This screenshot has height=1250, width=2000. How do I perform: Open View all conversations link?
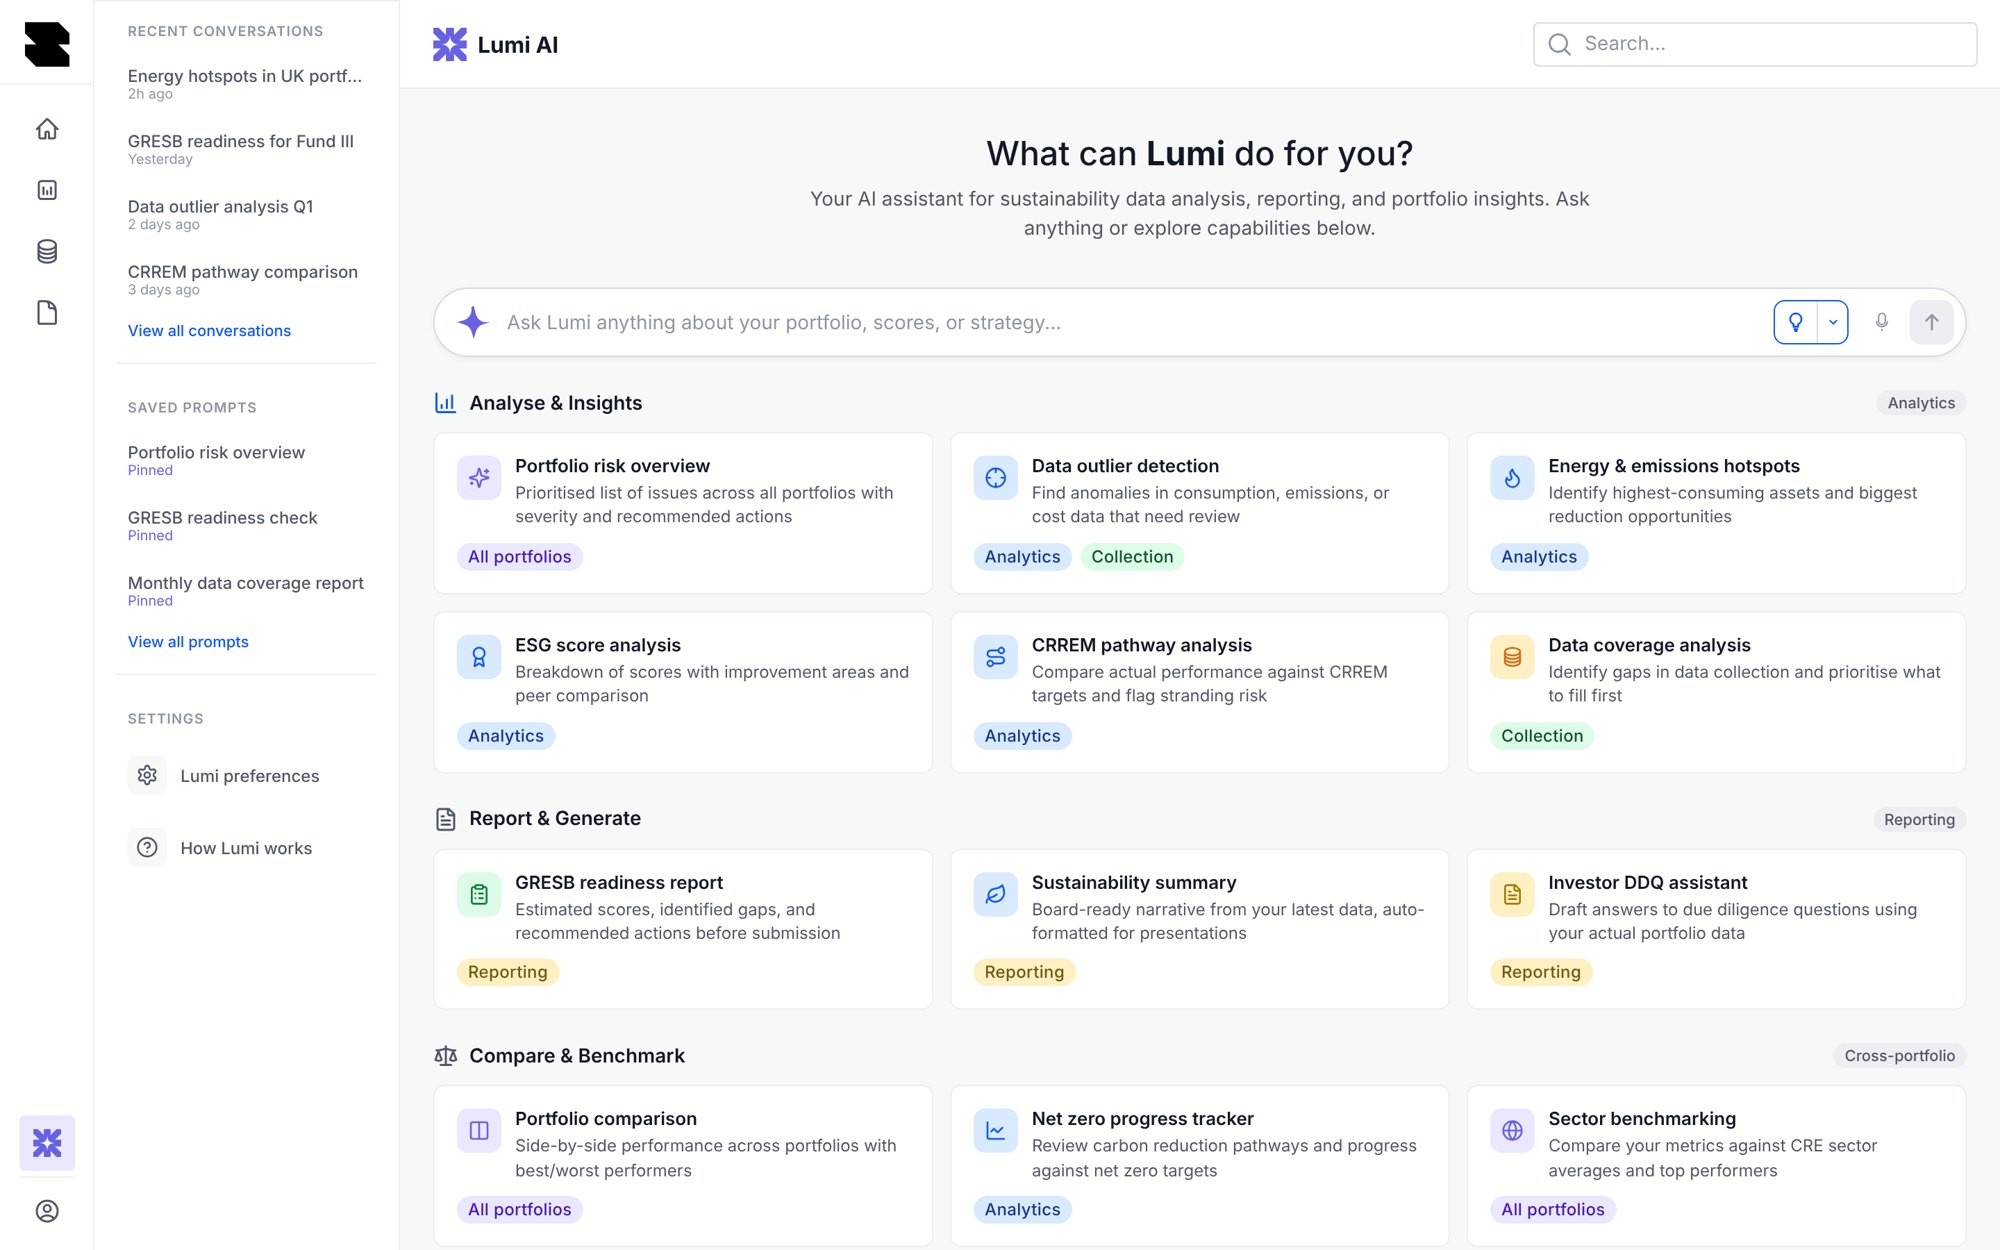tap(209, 331)
